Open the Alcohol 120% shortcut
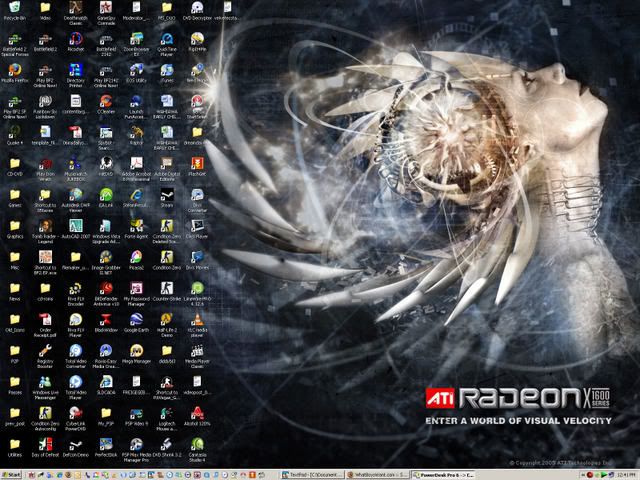640x480 pixels. coord(197,417)
